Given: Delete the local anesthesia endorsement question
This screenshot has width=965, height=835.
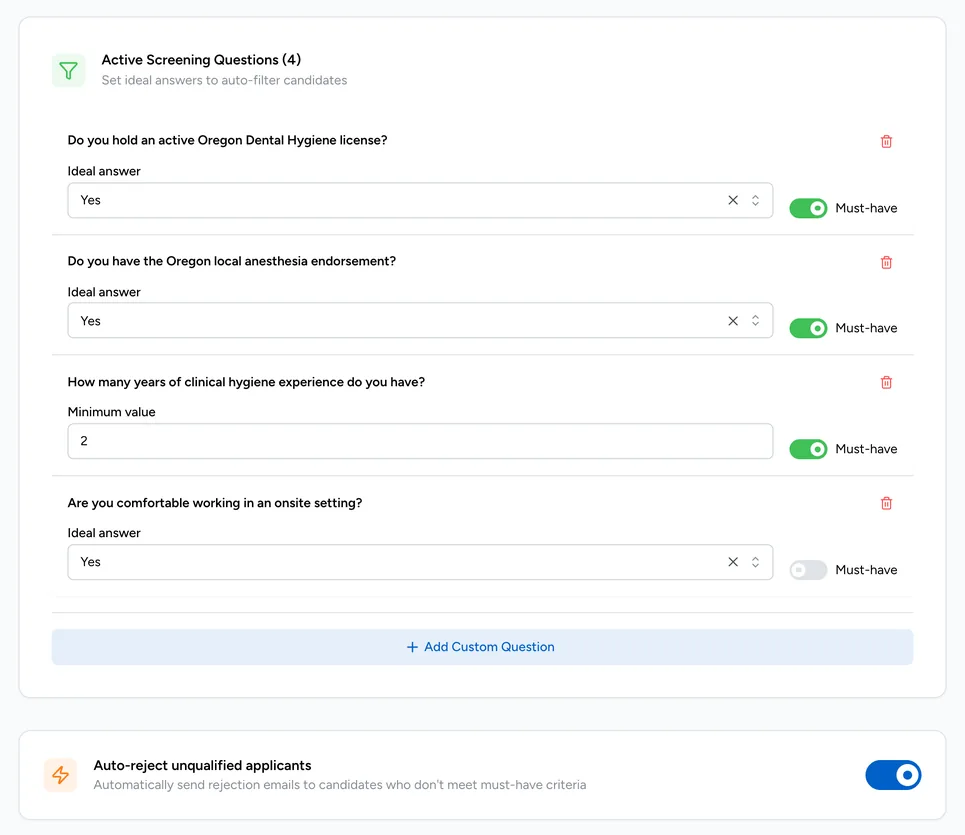Looking at the screenshot, I should click(x=886, y=262).
